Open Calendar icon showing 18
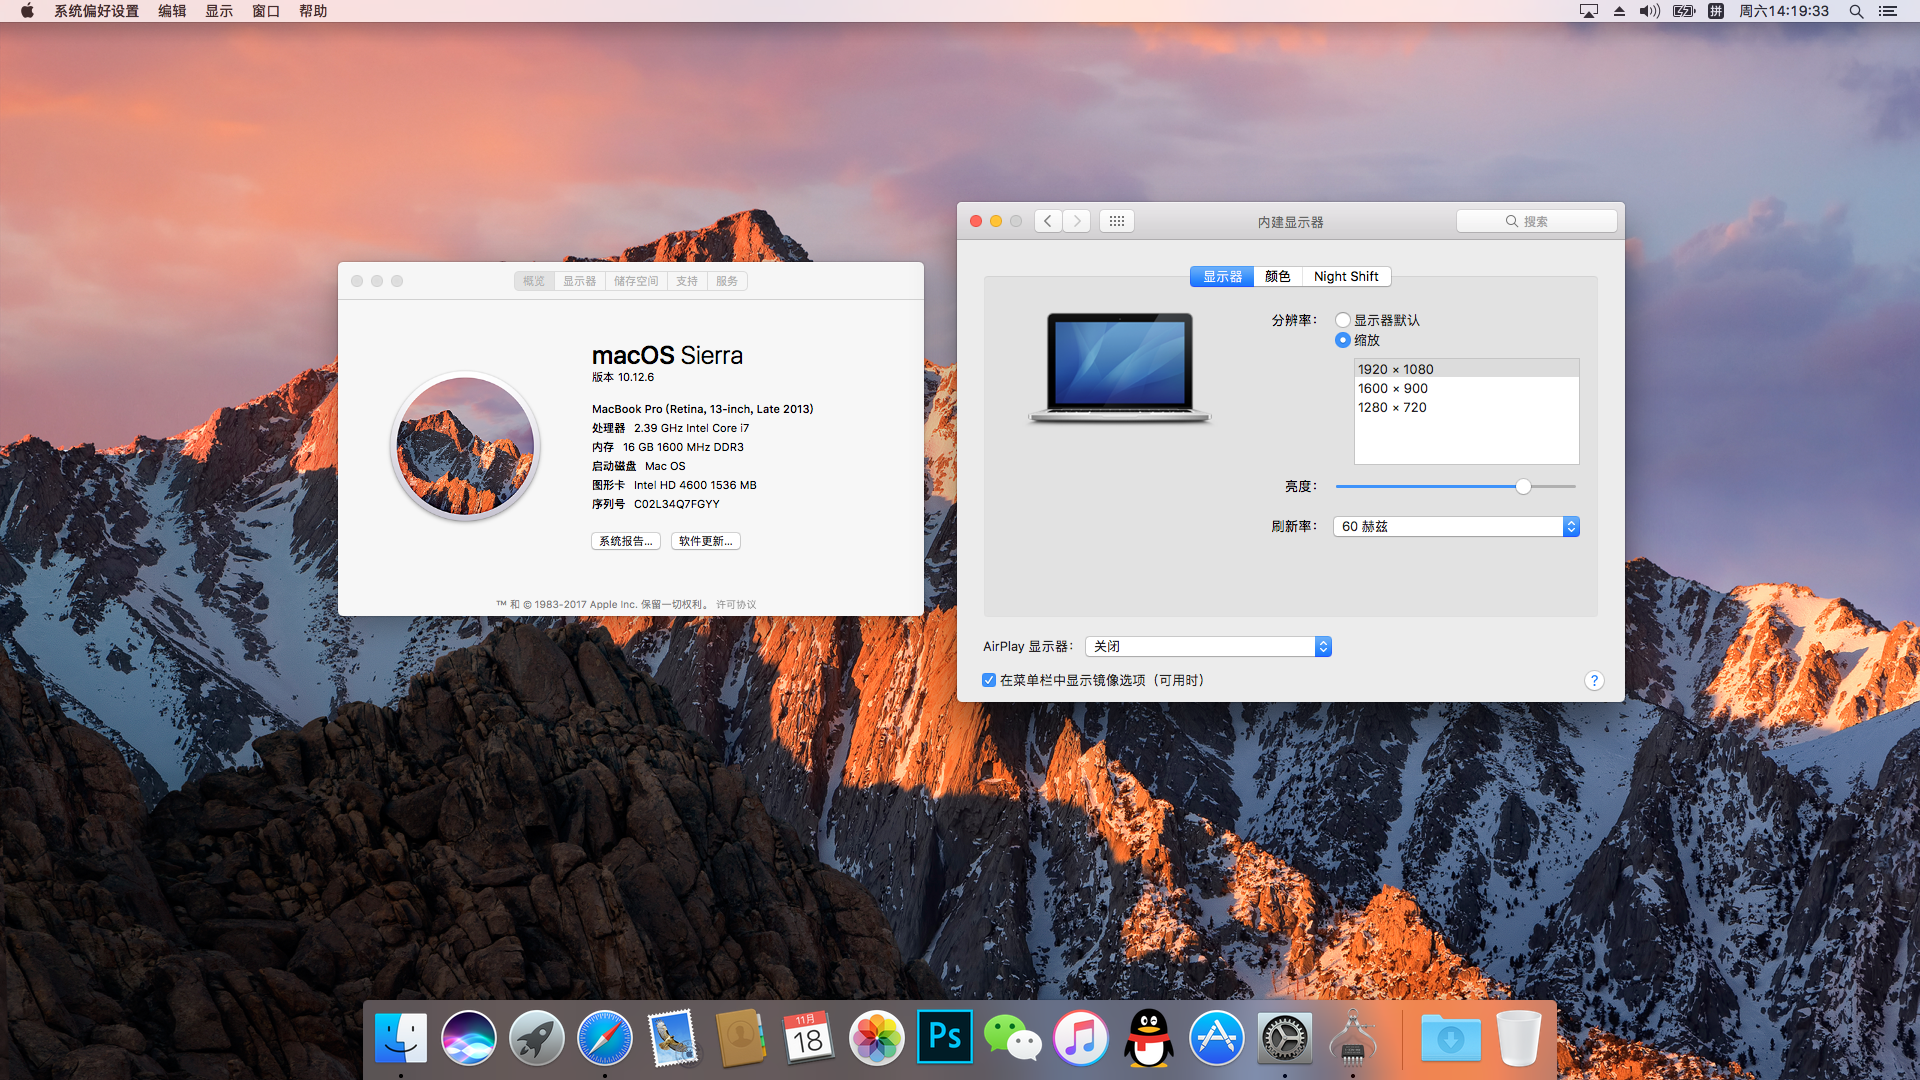The height and width of the screenshot is (1080, 1920). [x=809, y=1038]
